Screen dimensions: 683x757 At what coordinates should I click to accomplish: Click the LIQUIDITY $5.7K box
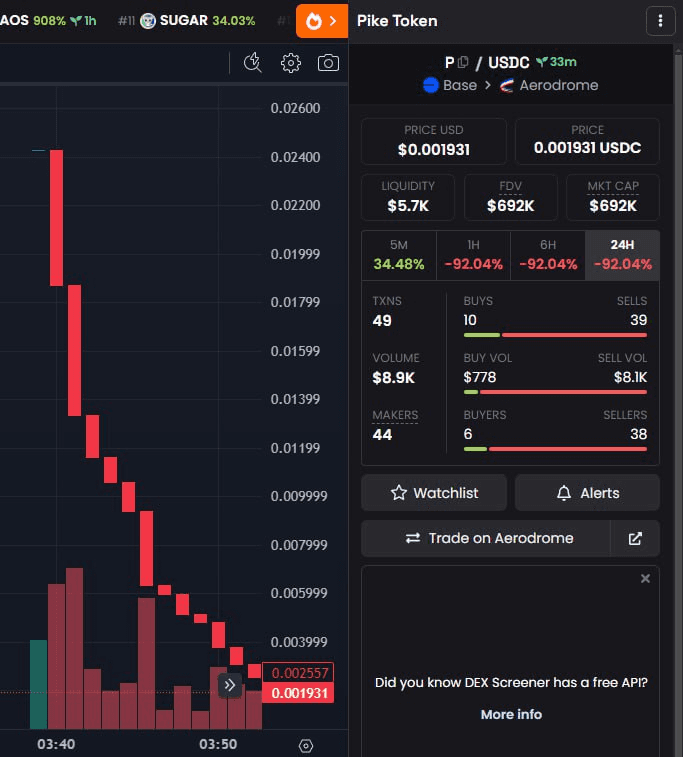pyautogui.click(x=408, y=197)
